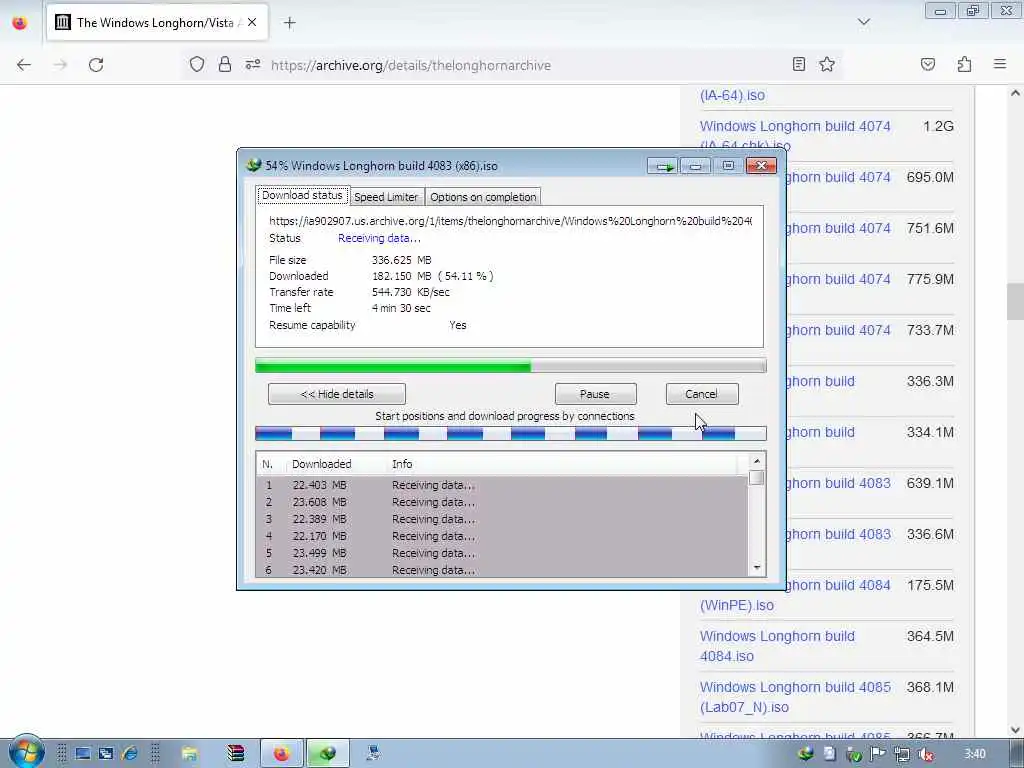Close the Windows Longhorn/Vista tab
Image resolution: width=1024 pixels, height=768 pixels.
tap(252, 22)
